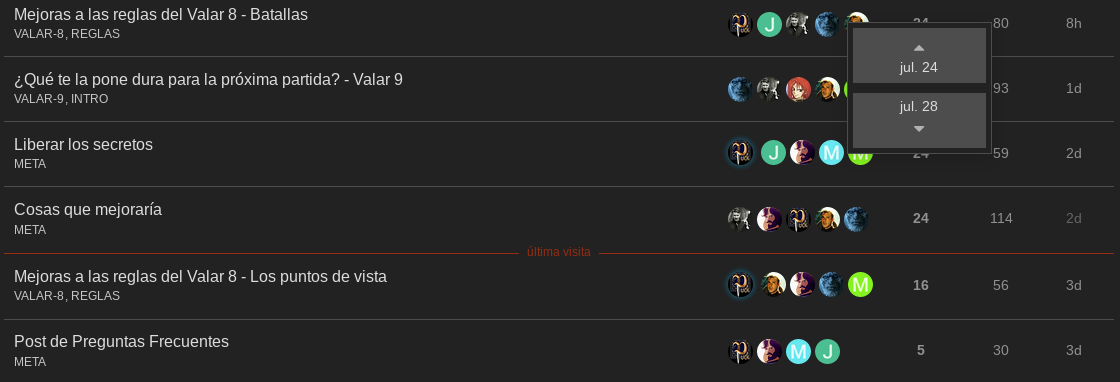1120x382 pixels.
Task: Click blue wolf avatar in Valar 9 row
Action: coord(740,89)
